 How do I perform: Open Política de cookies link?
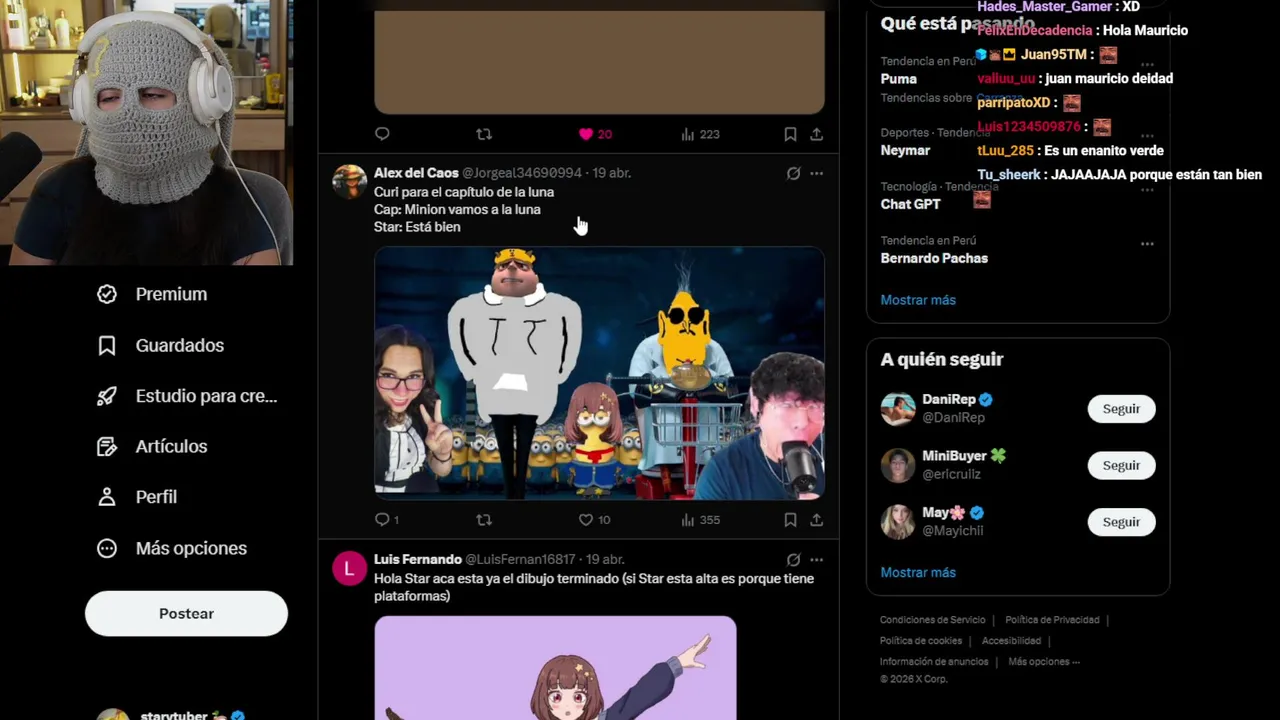[921, 641]
